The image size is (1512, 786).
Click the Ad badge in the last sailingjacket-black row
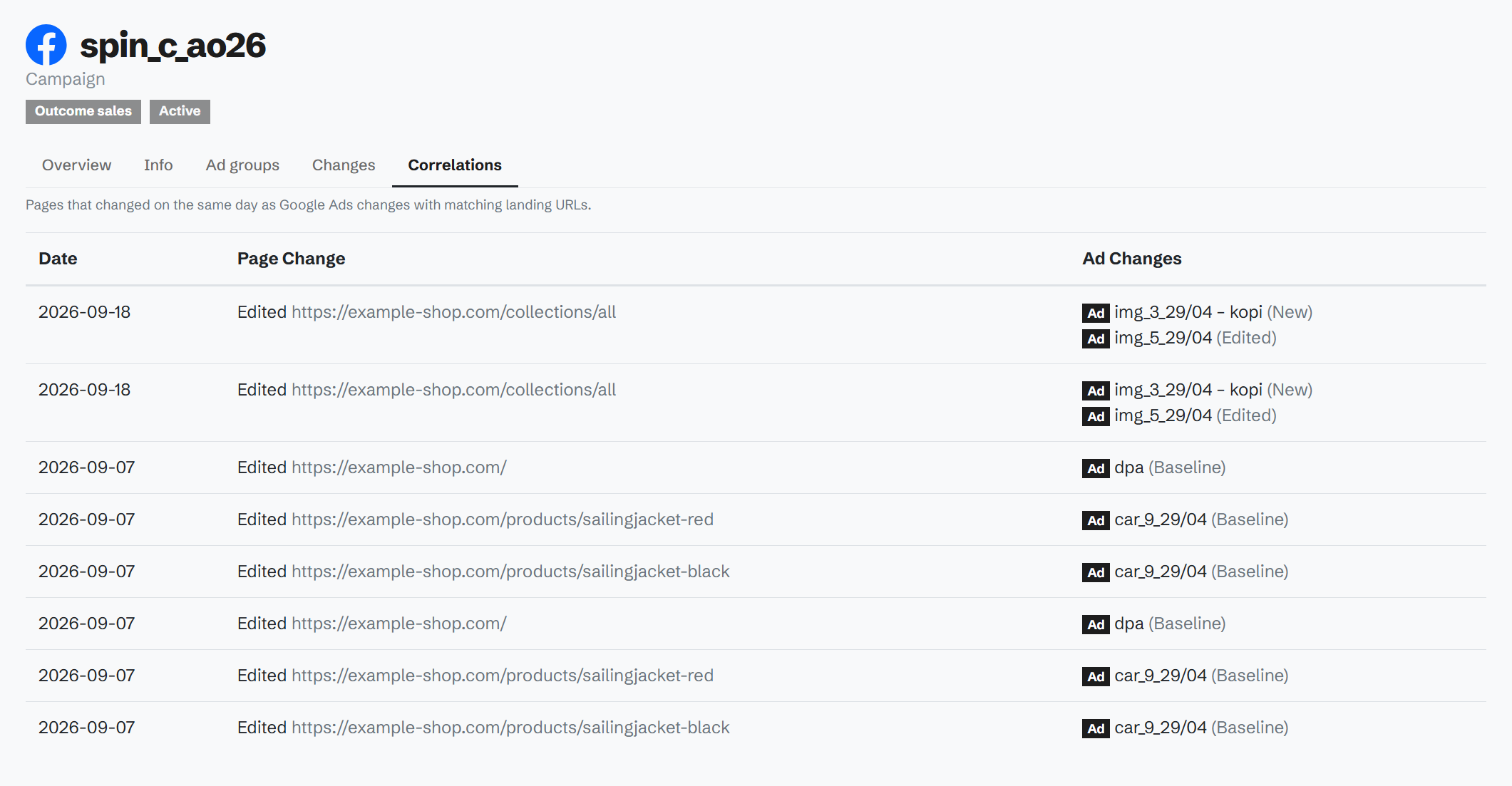coord(1096,728)
